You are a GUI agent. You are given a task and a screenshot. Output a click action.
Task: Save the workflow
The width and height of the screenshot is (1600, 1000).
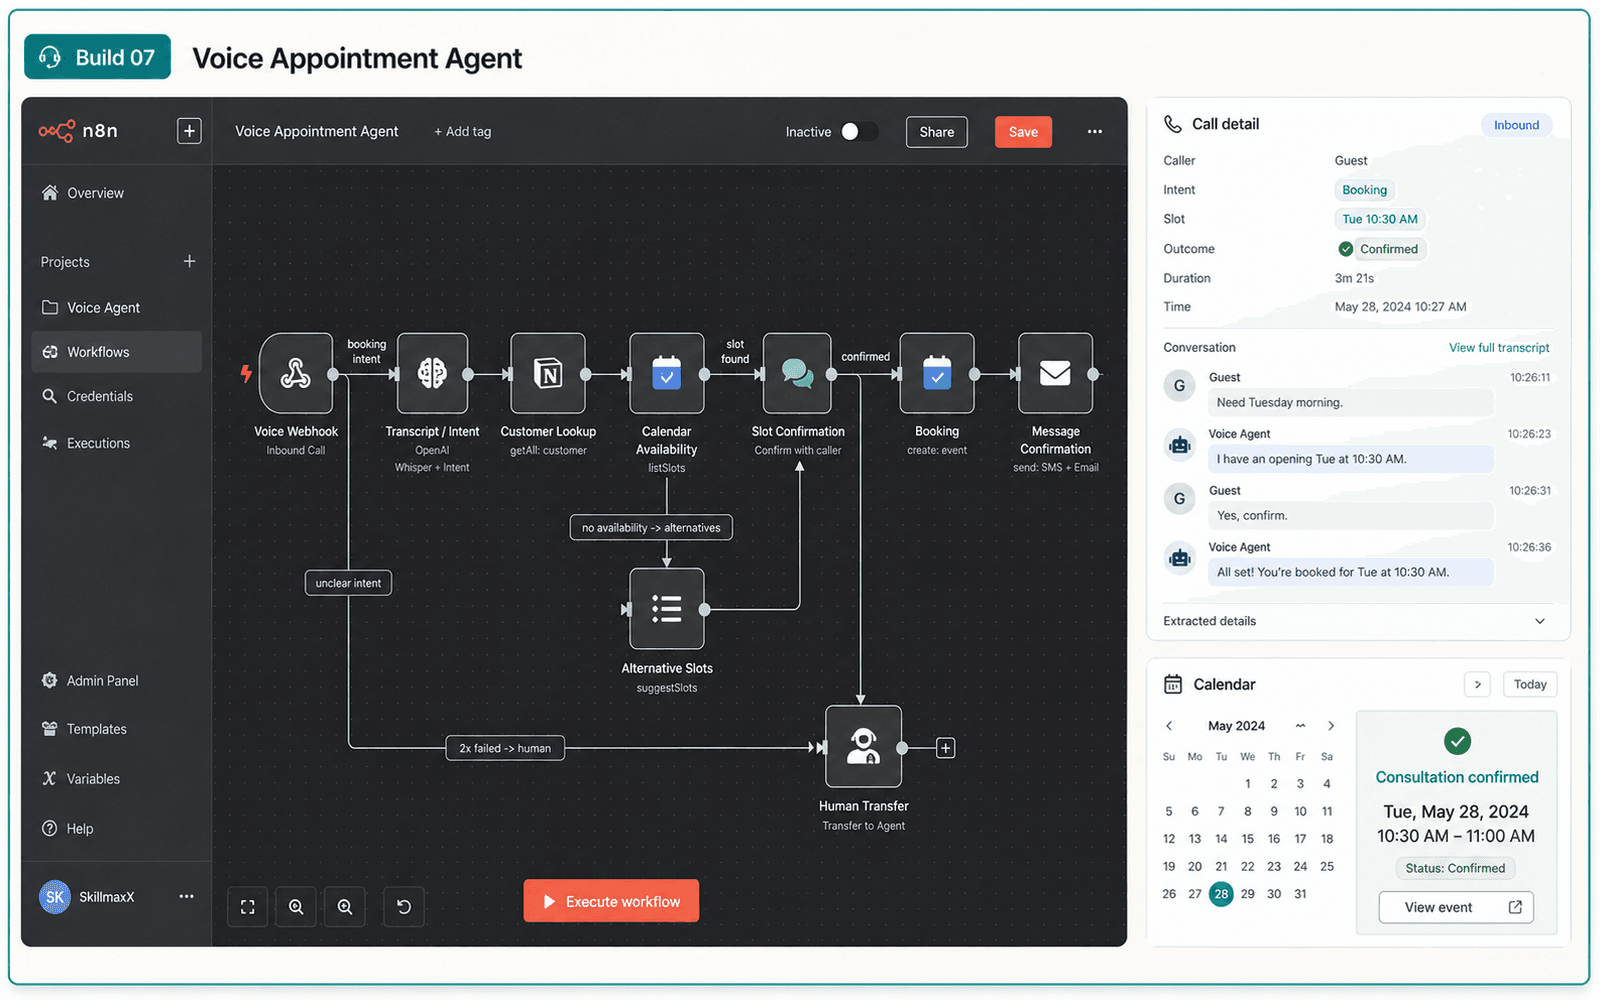point(1023,132)
